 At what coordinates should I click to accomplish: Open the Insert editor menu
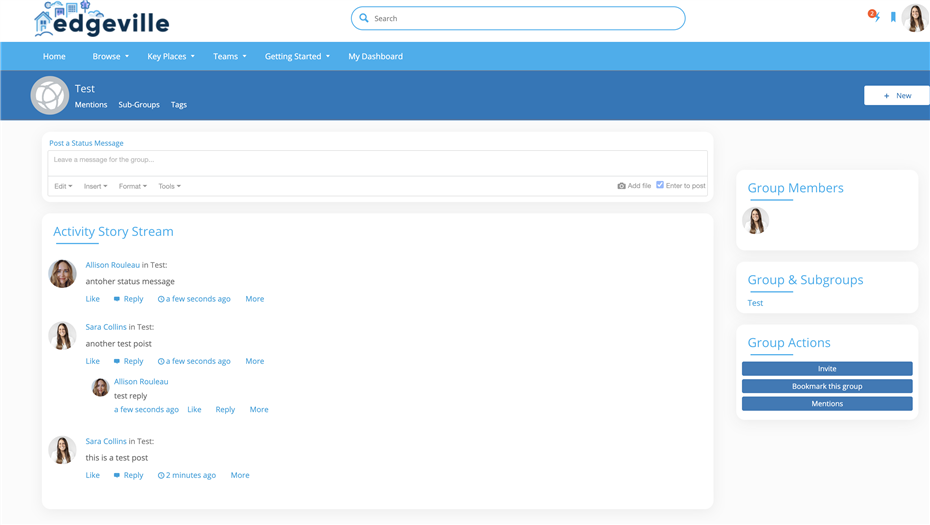click(x=95, y=186)
